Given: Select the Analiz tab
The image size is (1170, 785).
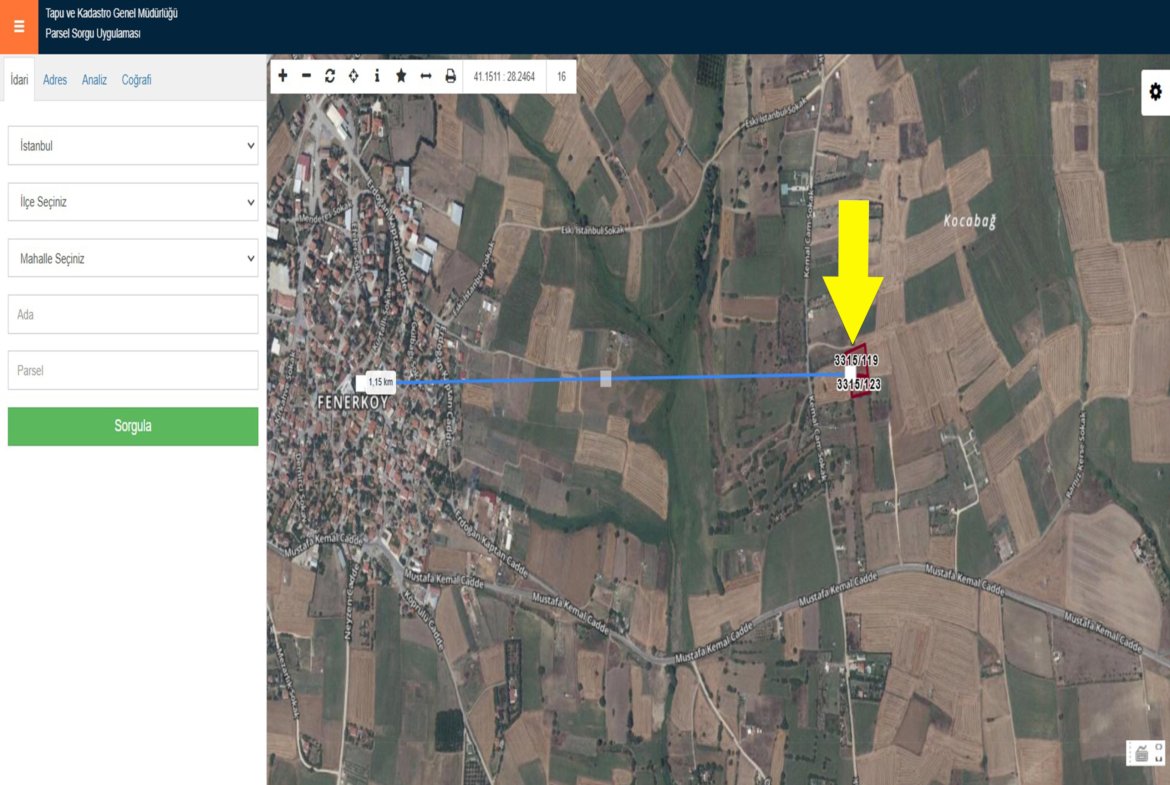Looking at the screenshot, I should tap(94, 79).
